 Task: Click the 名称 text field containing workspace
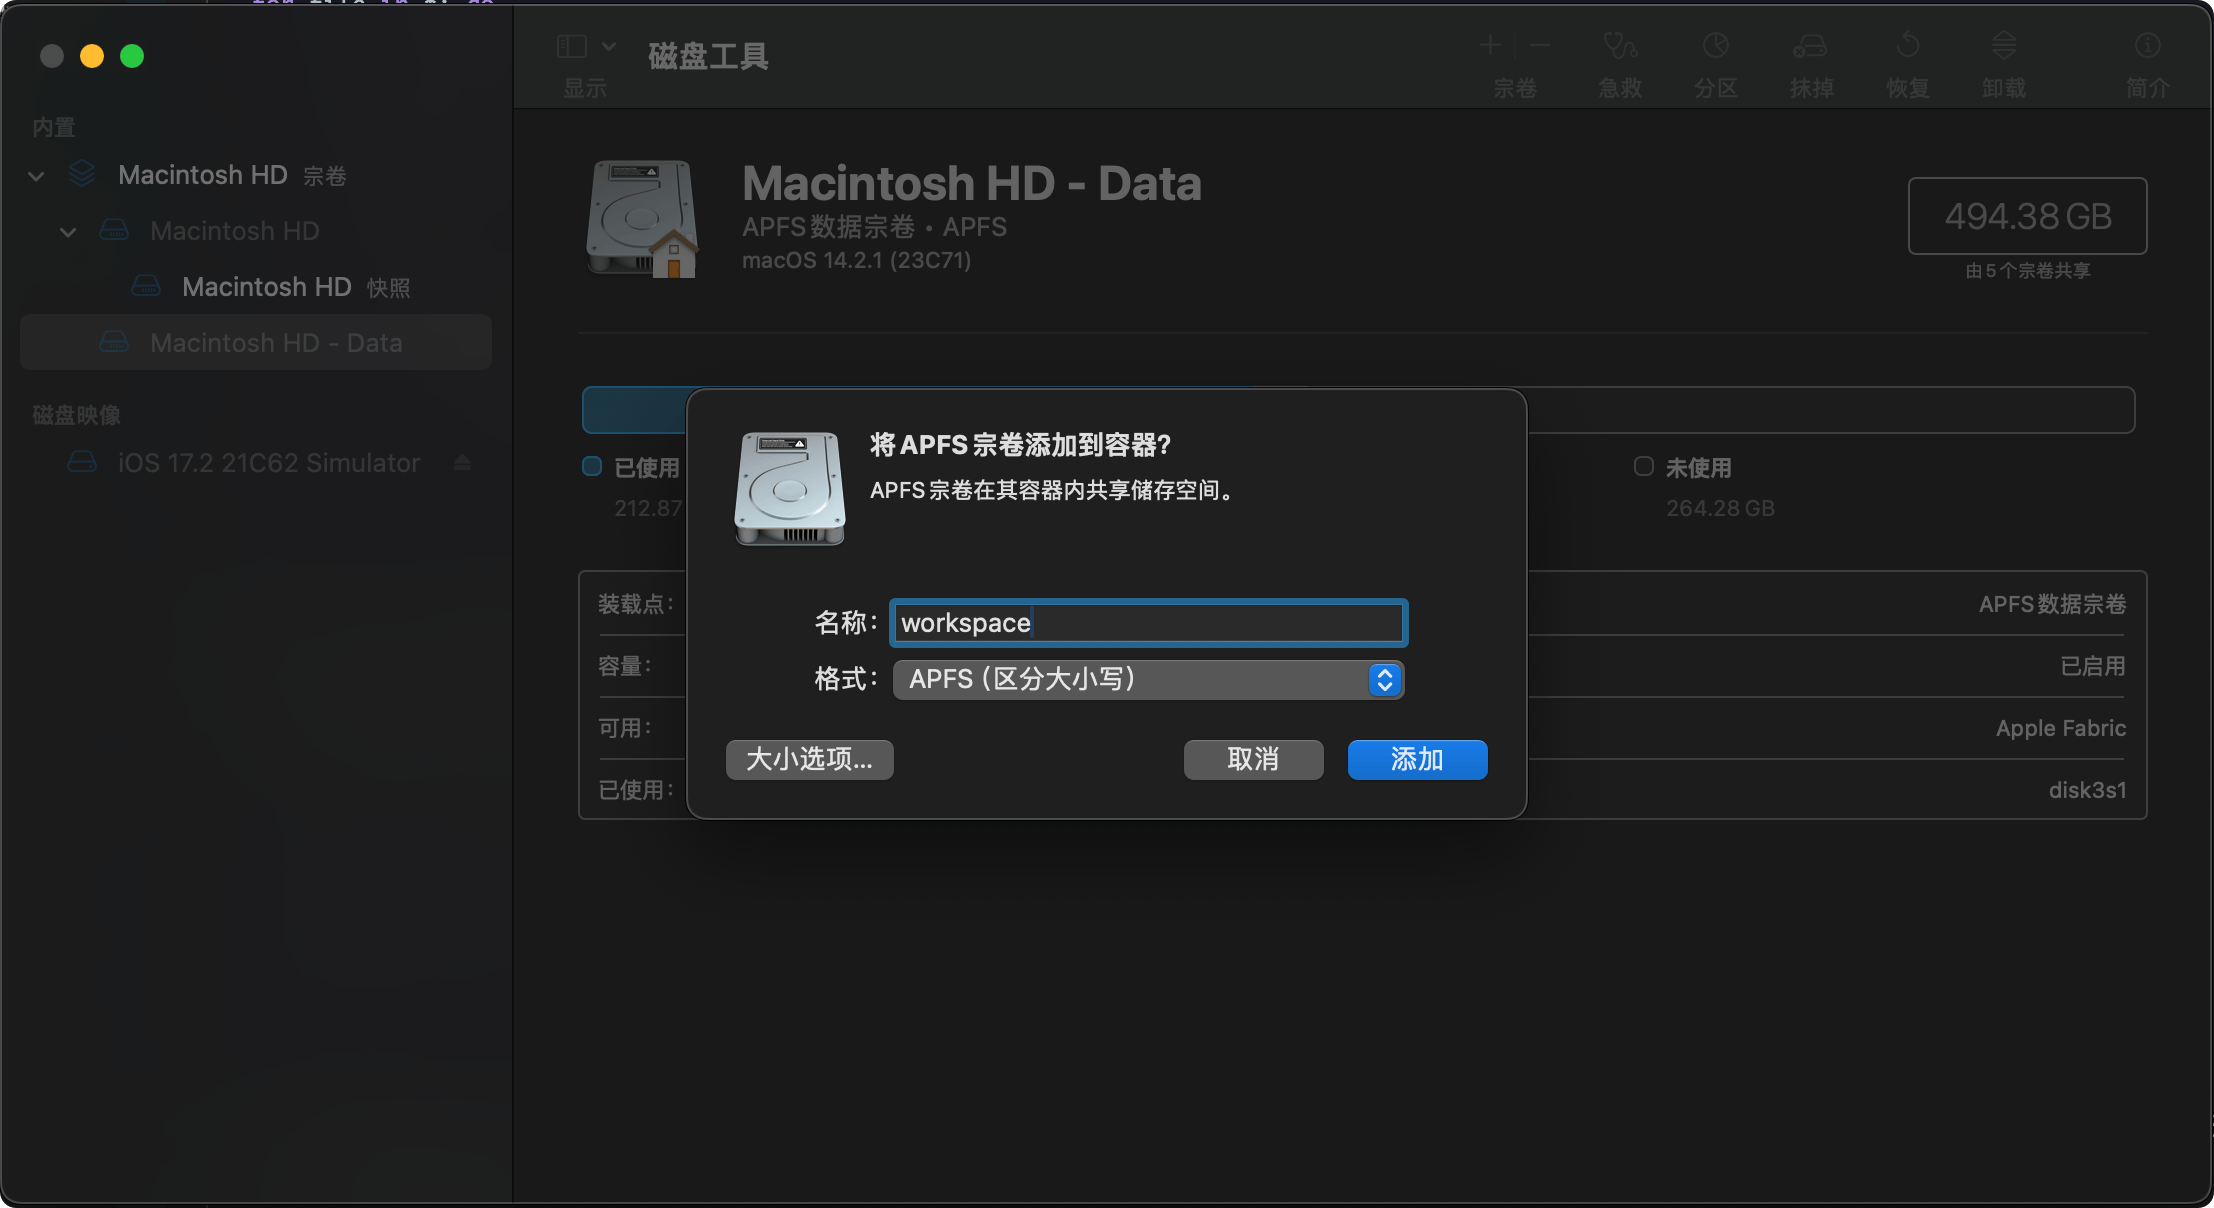pos(1148,623)
